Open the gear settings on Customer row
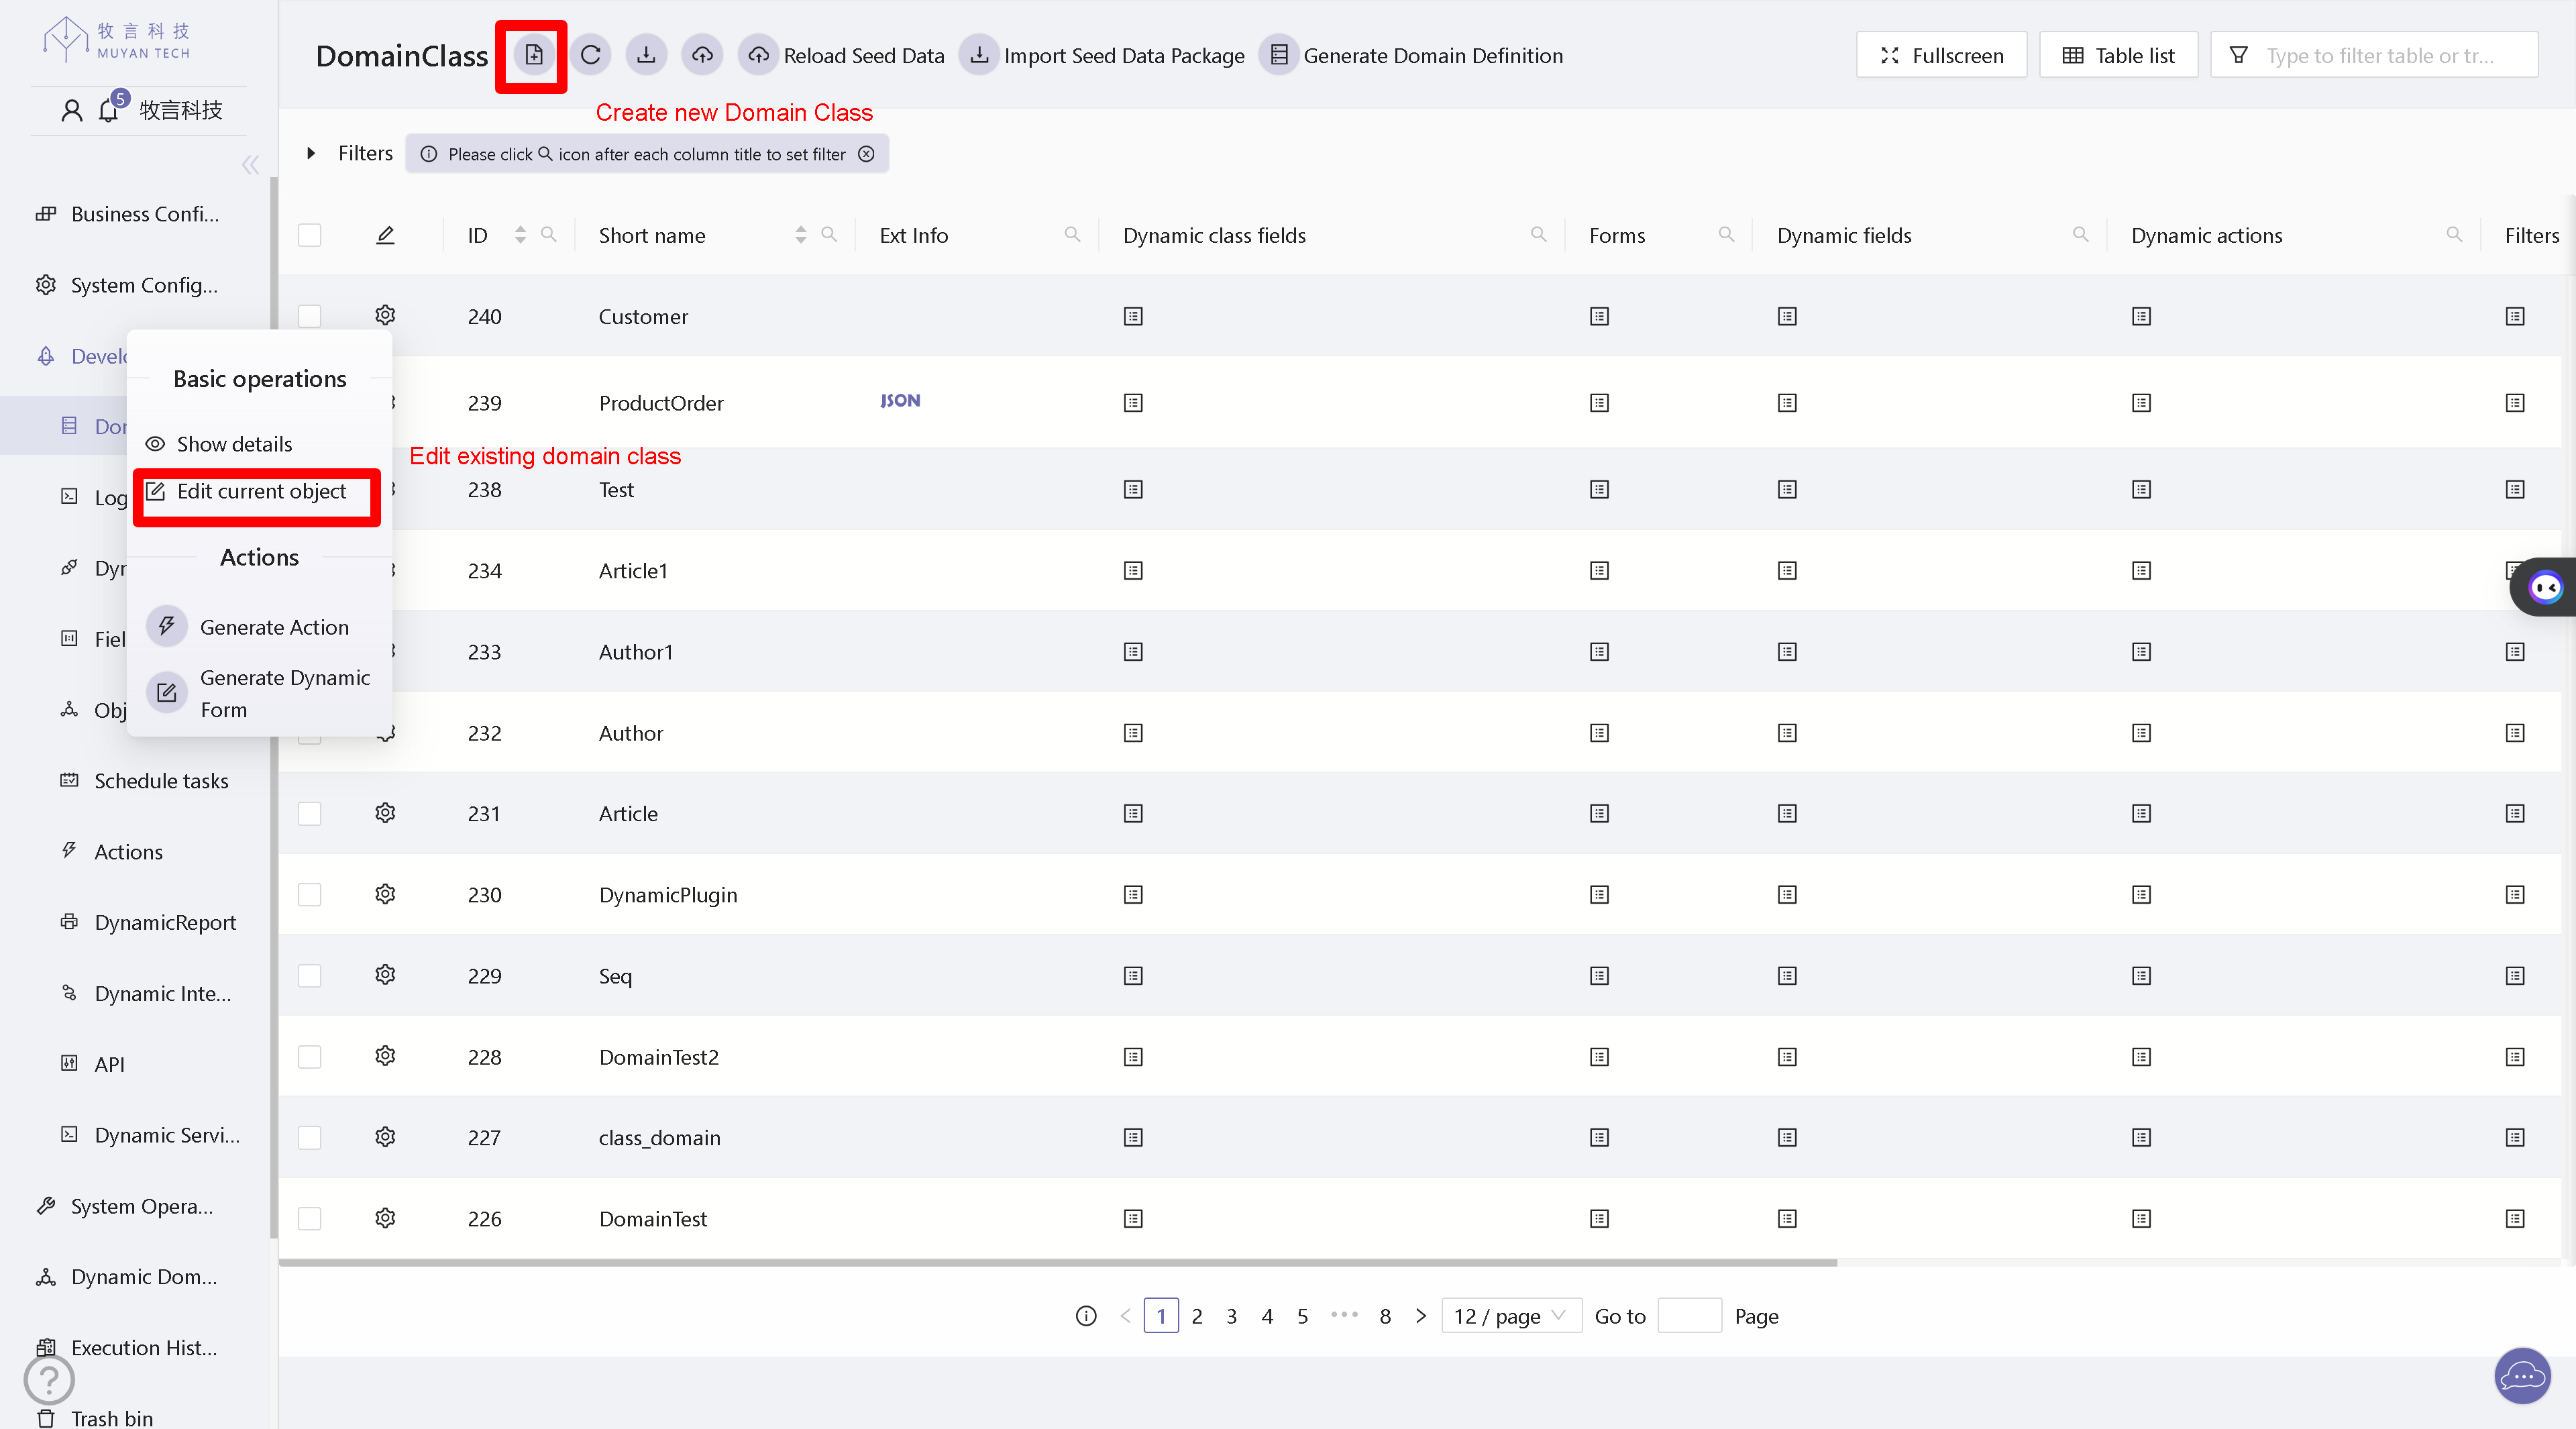The height and width of the screenshot is (1429, 2576). point(384,316)
